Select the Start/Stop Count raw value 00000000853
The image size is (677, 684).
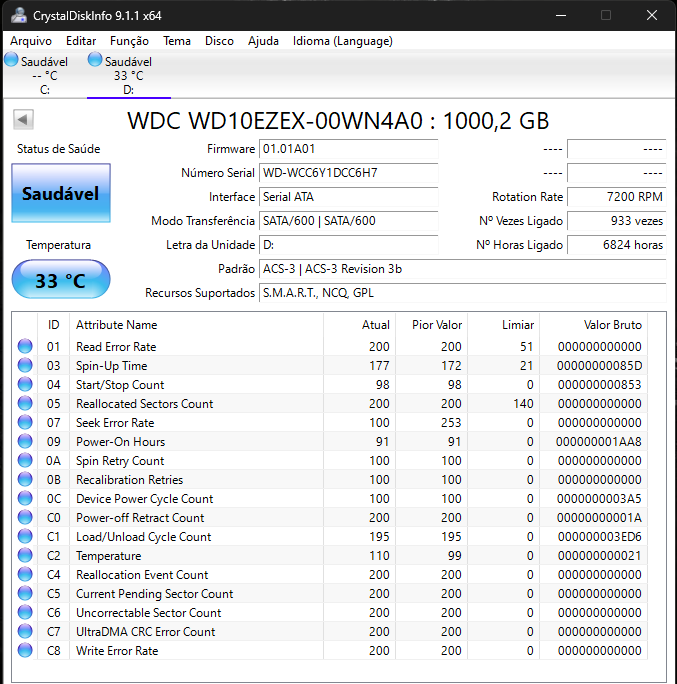click(x=600, y=385)
